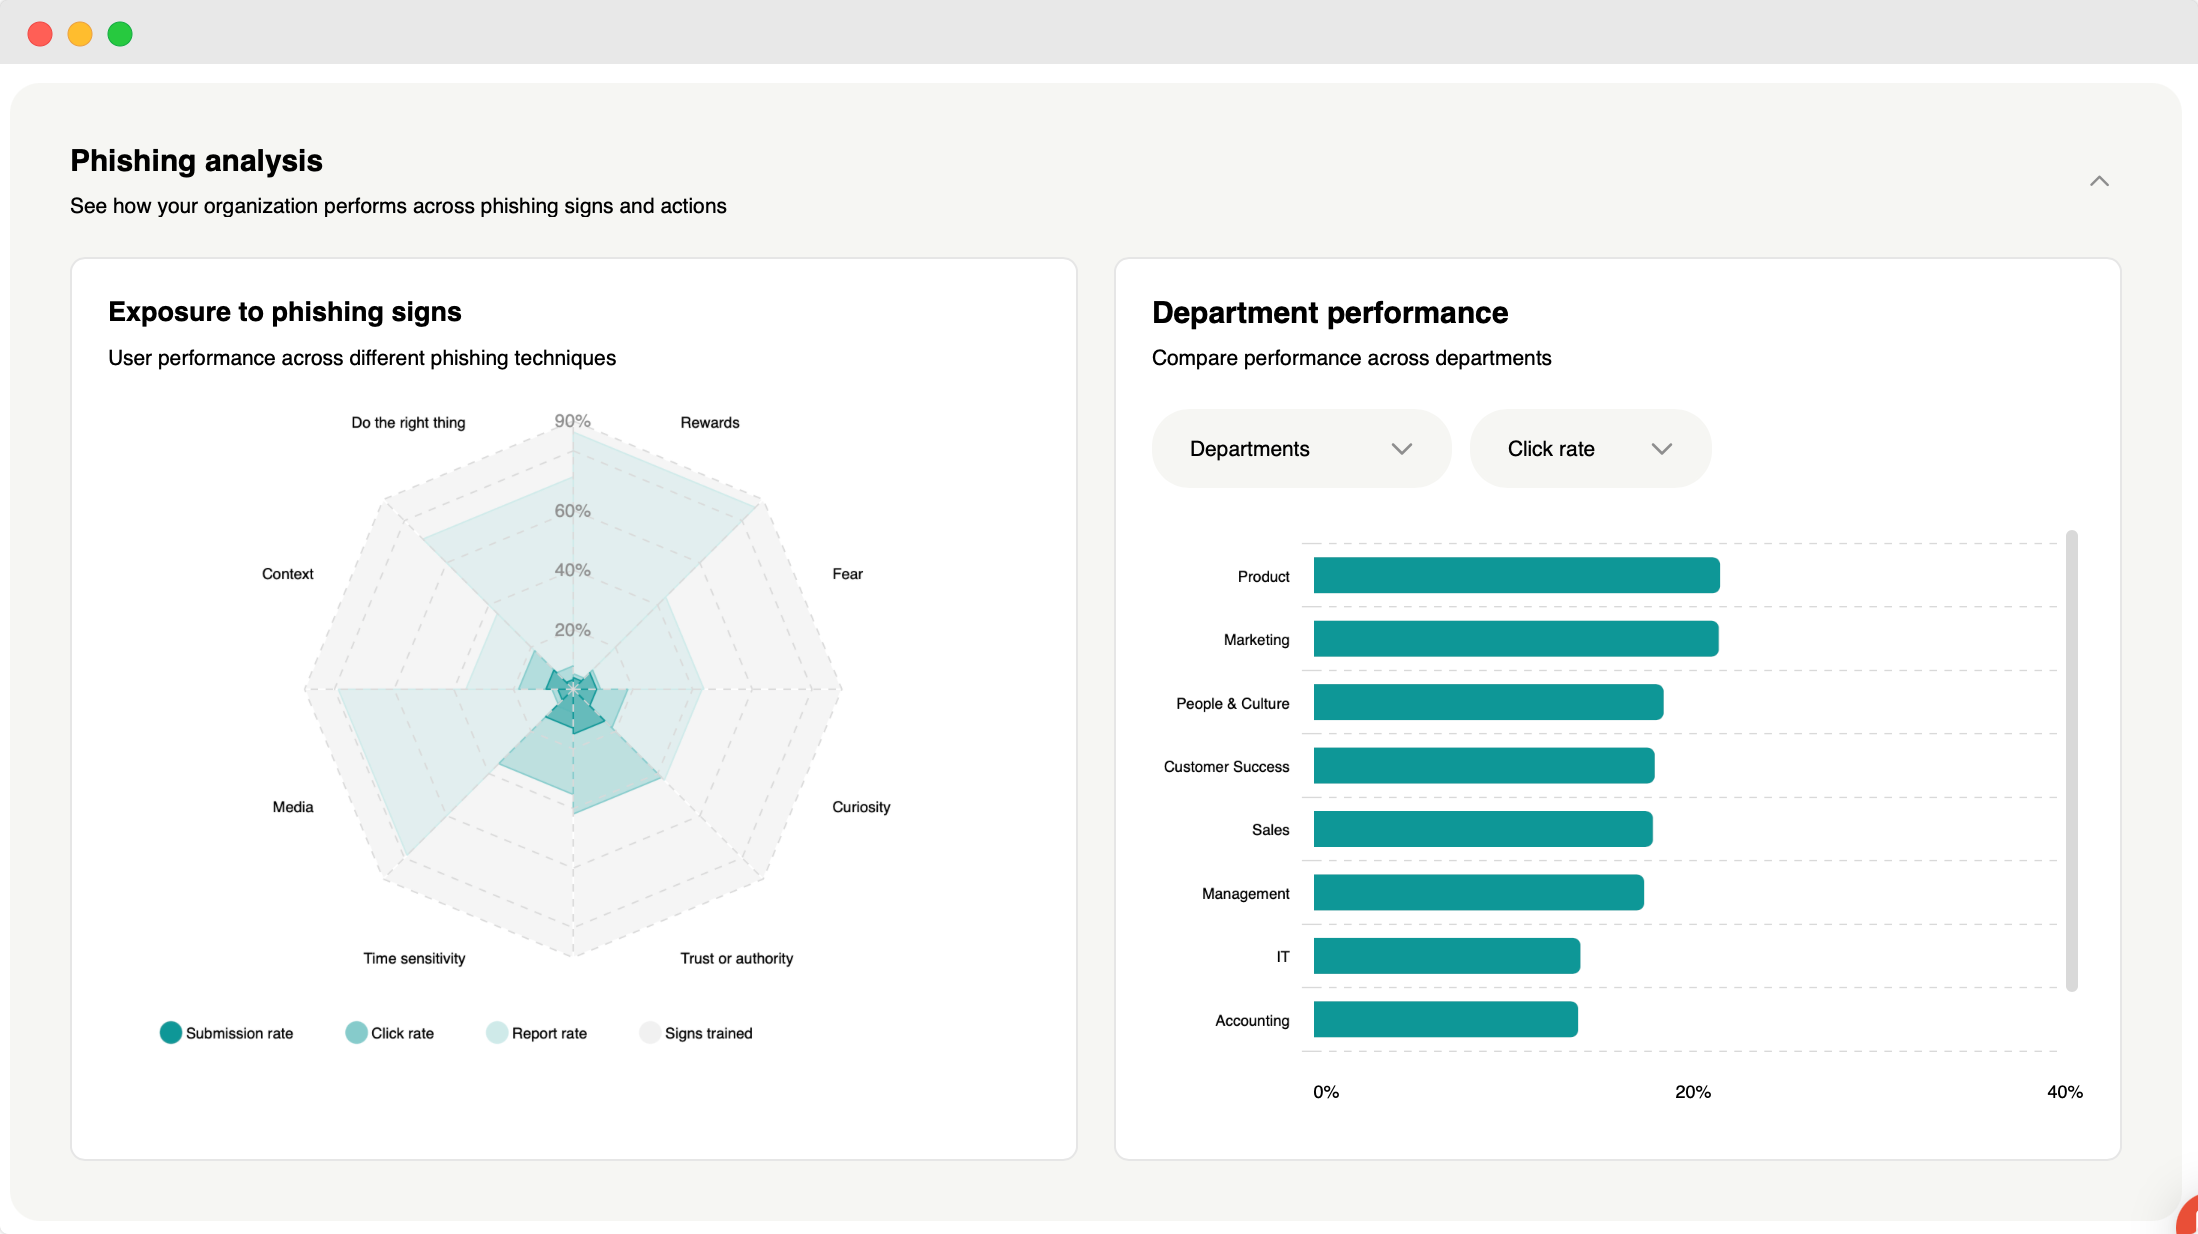Viewport: 2198px width, 1234px height.
Task: Click the People & Culture bar
Action: [x=1488, y=702]
